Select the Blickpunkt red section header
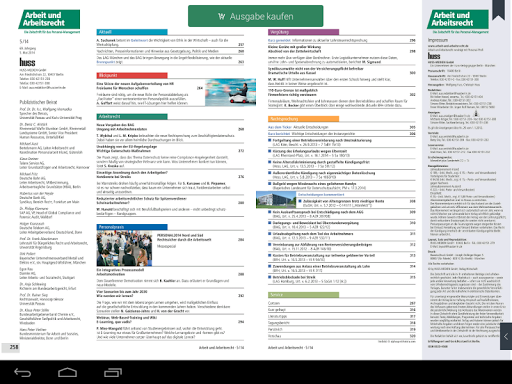512x384 pixels. [x=132, y=75]
